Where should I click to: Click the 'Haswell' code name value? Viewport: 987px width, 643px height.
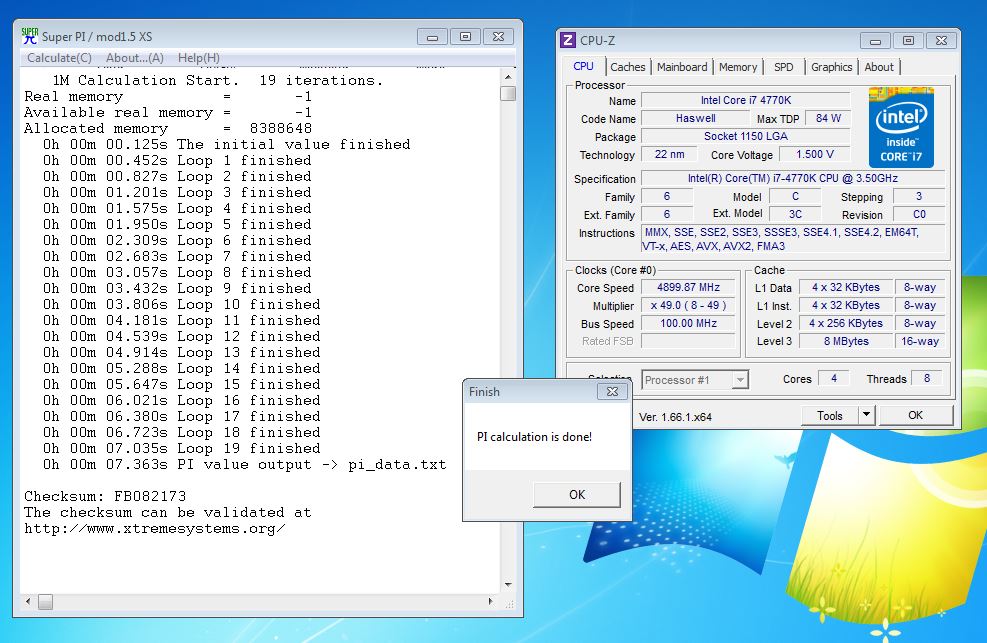pyautogui.click(x=696, y=118)
